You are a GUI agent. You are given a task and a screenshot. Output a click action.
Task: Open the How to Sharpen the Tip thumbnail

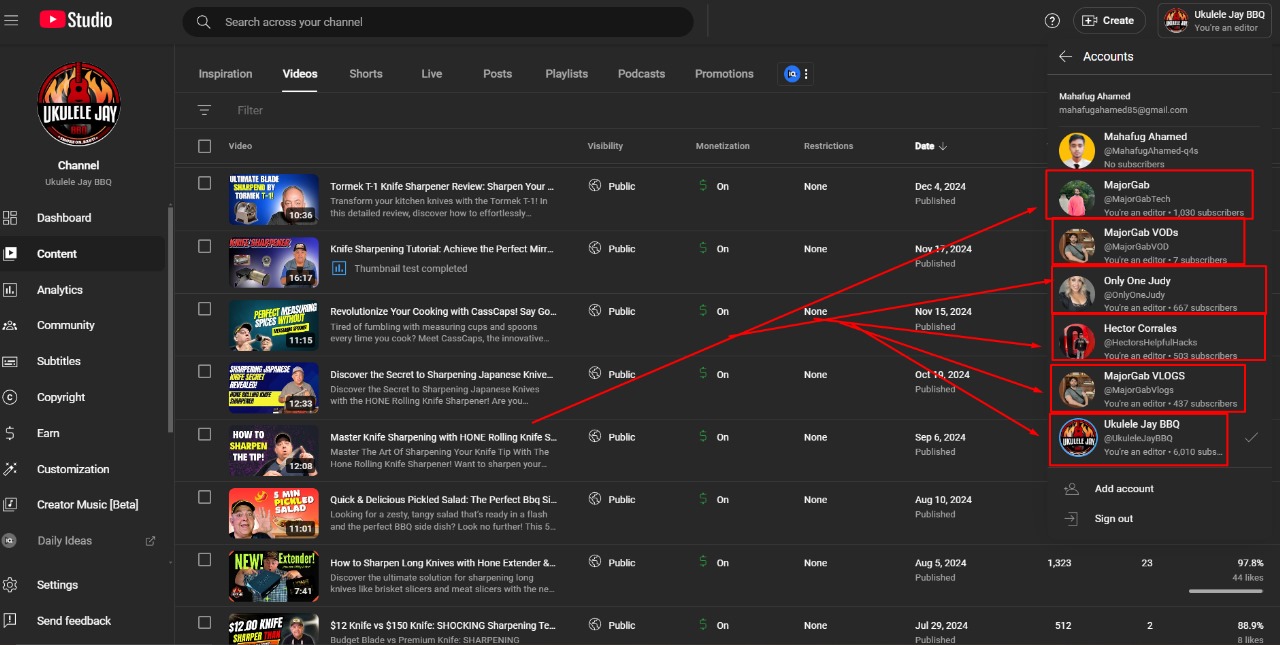pos(273,450)
